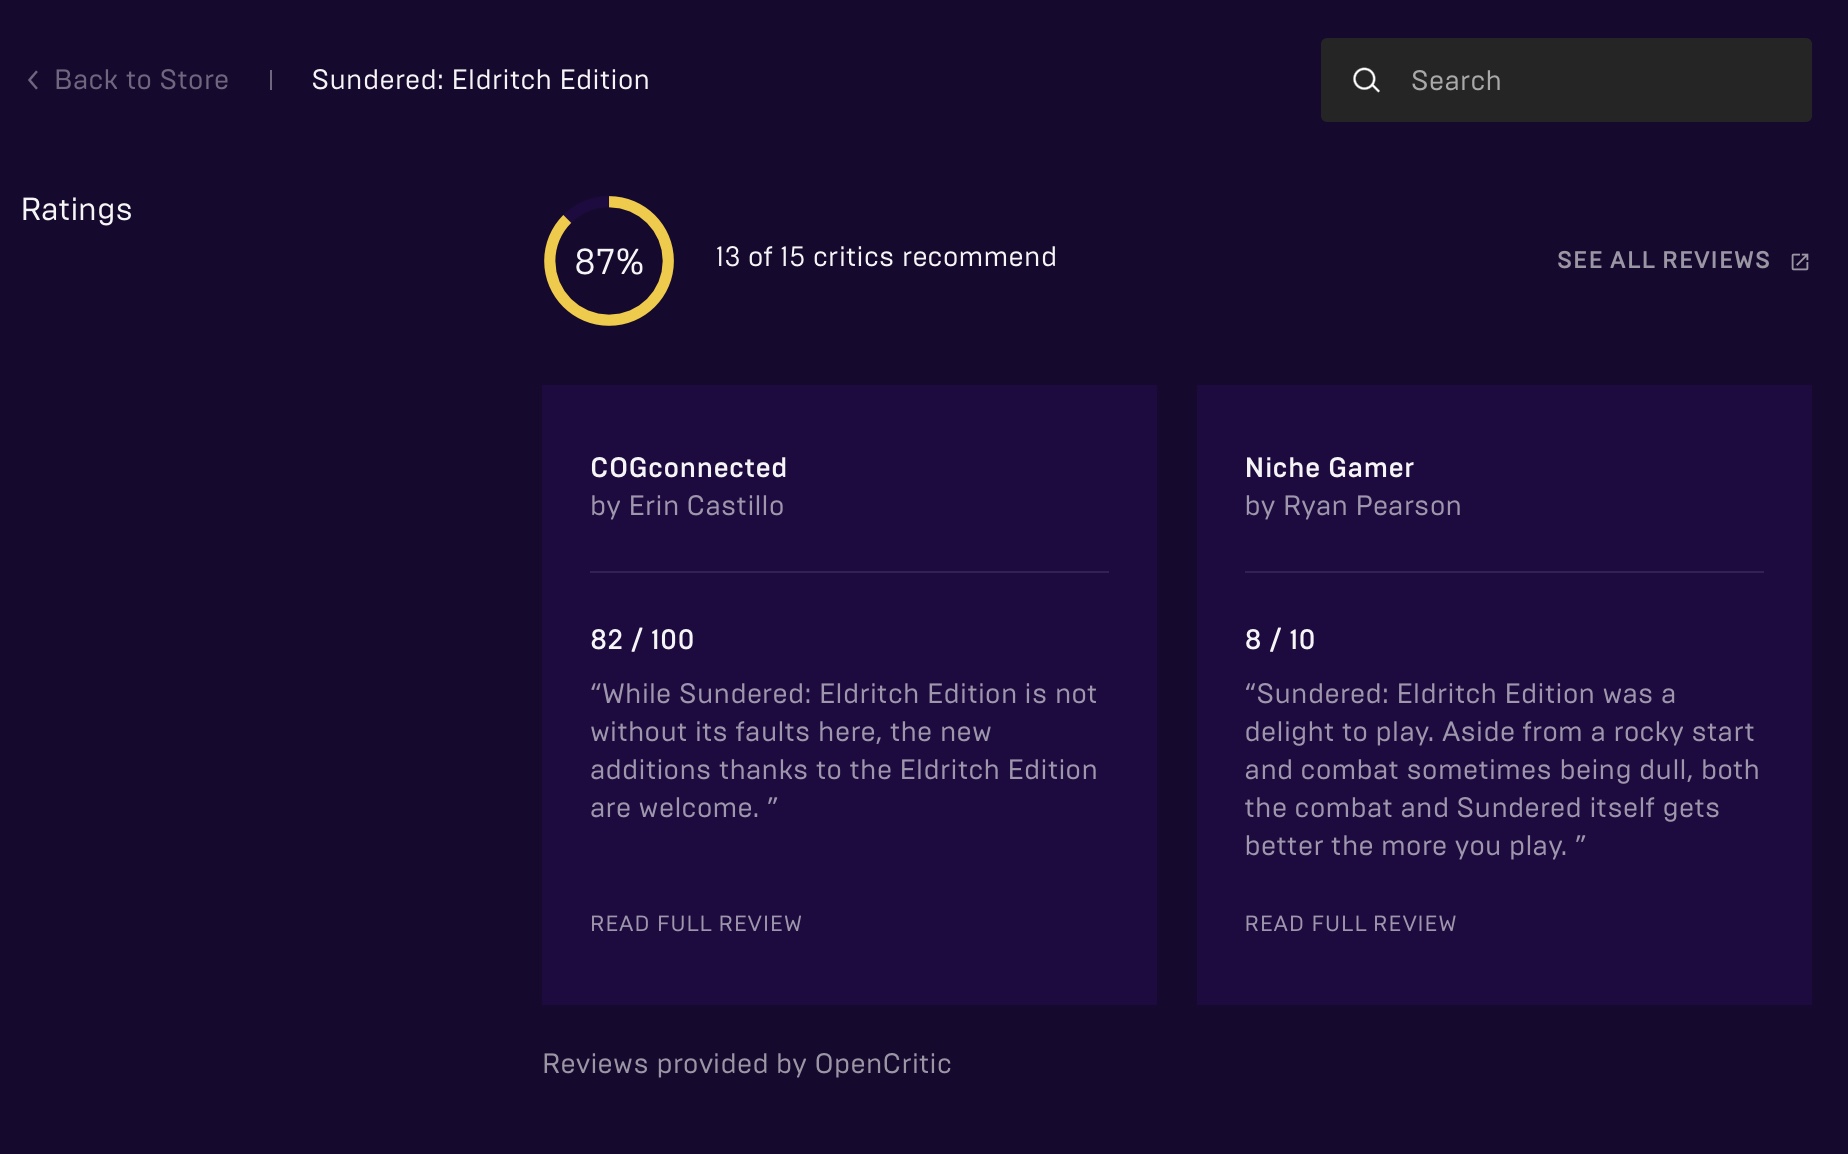Viewport: 1848px width, 1154px height.
Task: Click the 'by Erin Castillo' author line
Action: pyautogui.click(x=687, y=506)
